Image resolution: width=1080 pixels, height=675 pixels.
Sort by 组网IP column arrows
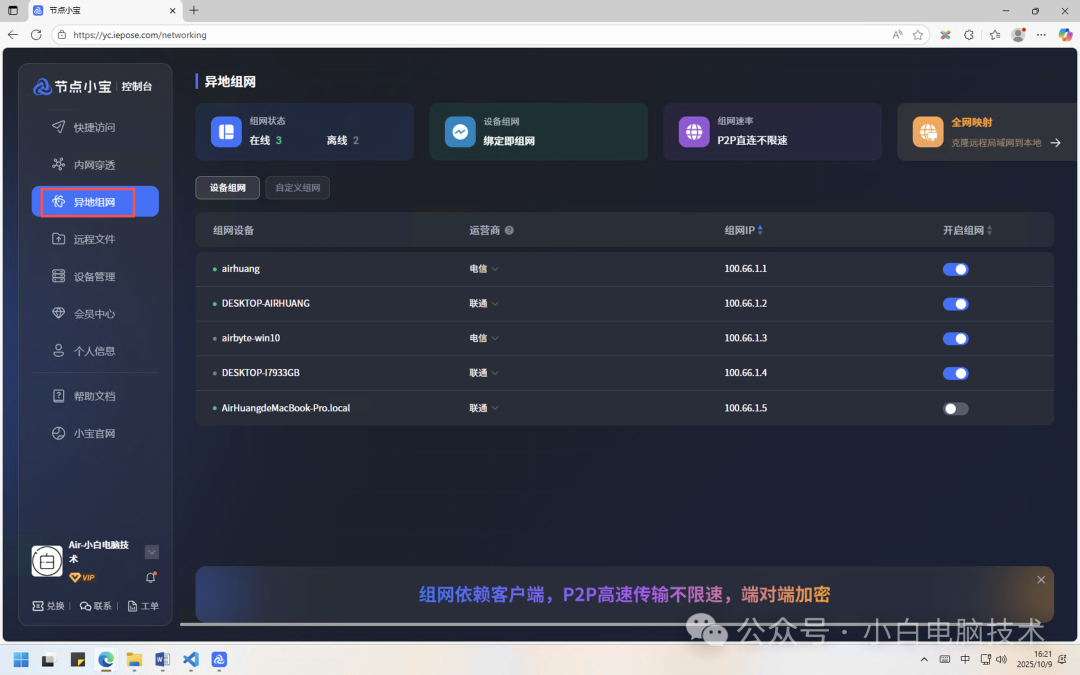760,230
